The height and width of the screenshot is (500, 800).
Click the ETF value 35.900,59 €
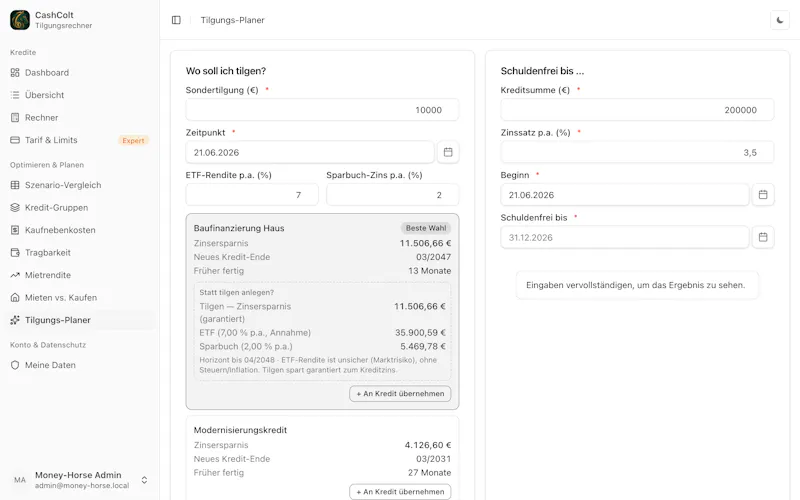[x=420, y=332]
